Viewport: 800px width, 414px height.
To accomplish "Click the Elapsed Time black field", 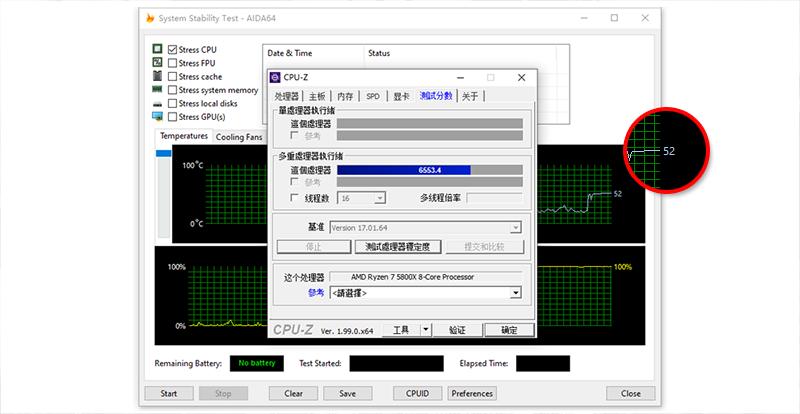I will coord(543,363).
